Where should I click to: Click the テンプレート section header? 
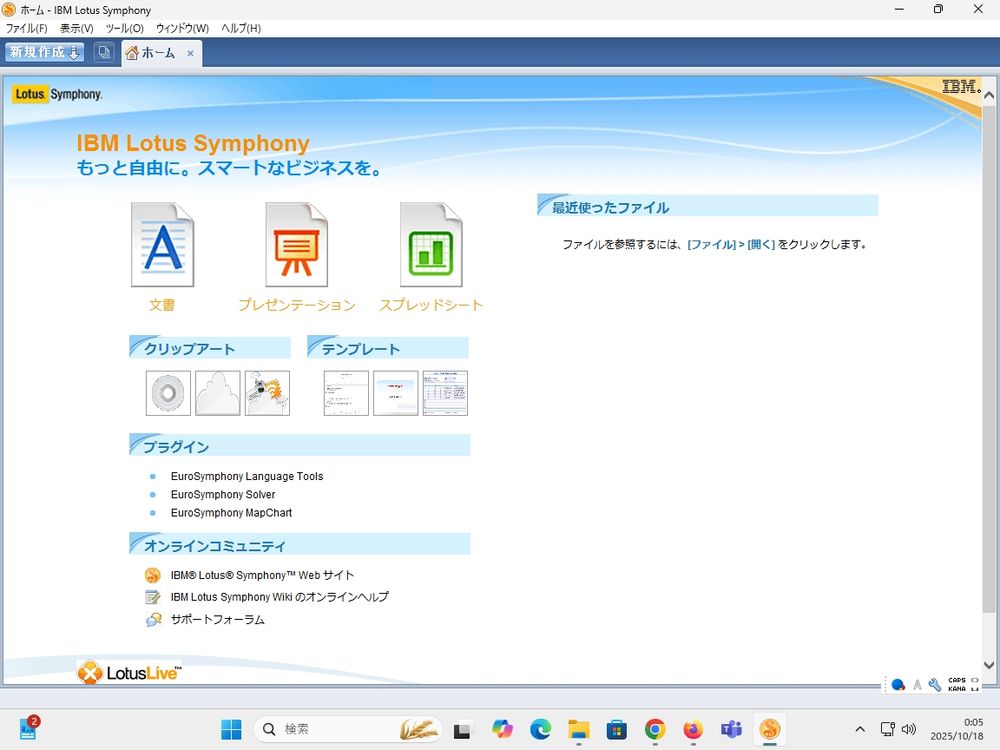pos(388,348)
